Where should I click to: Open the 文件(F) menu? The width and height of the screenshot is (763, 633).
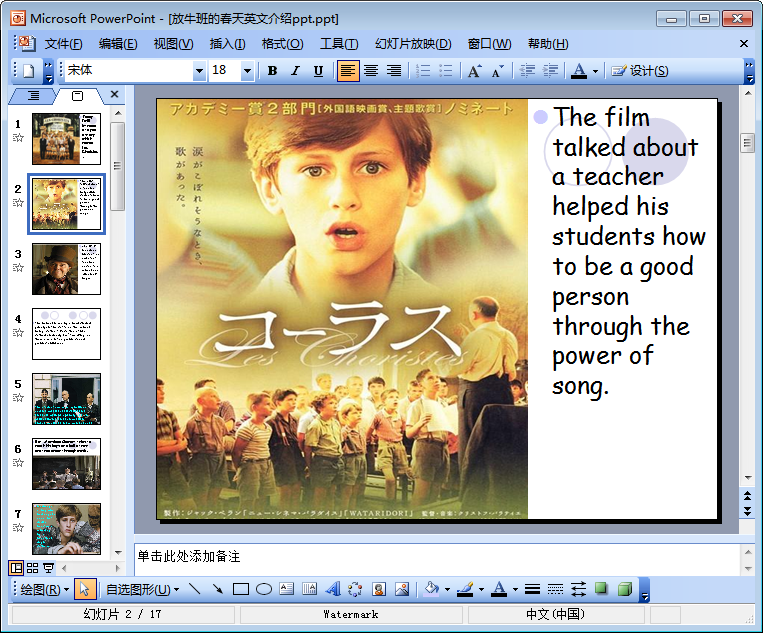pyautogui.click(x=64, y=44)
